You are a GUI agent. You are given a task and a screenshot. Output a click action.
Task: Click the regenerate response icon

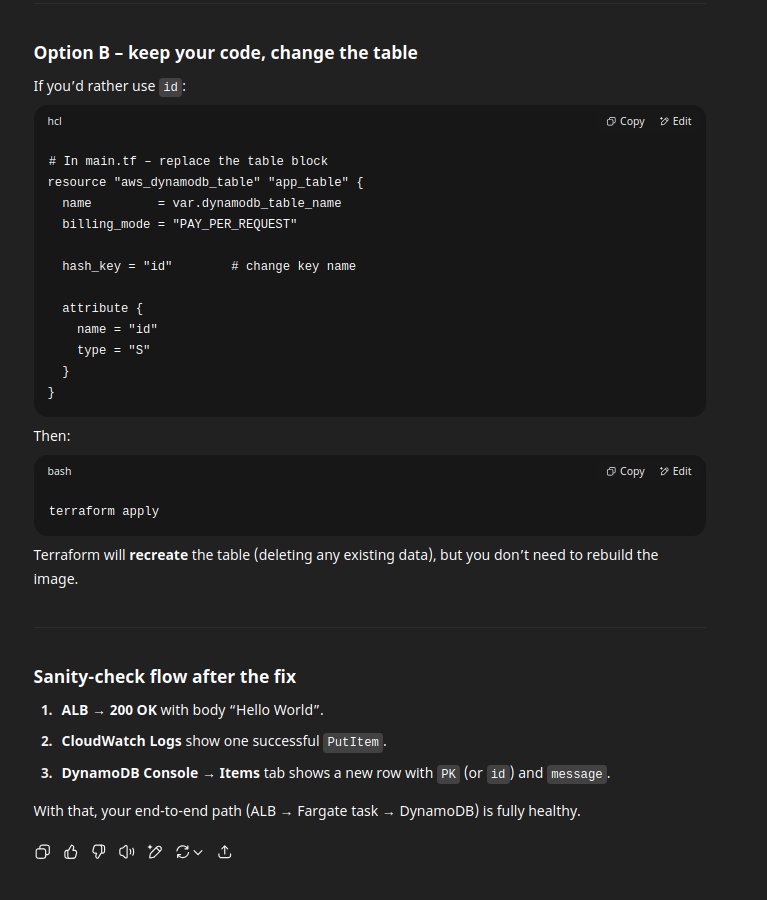click(183, 852)
